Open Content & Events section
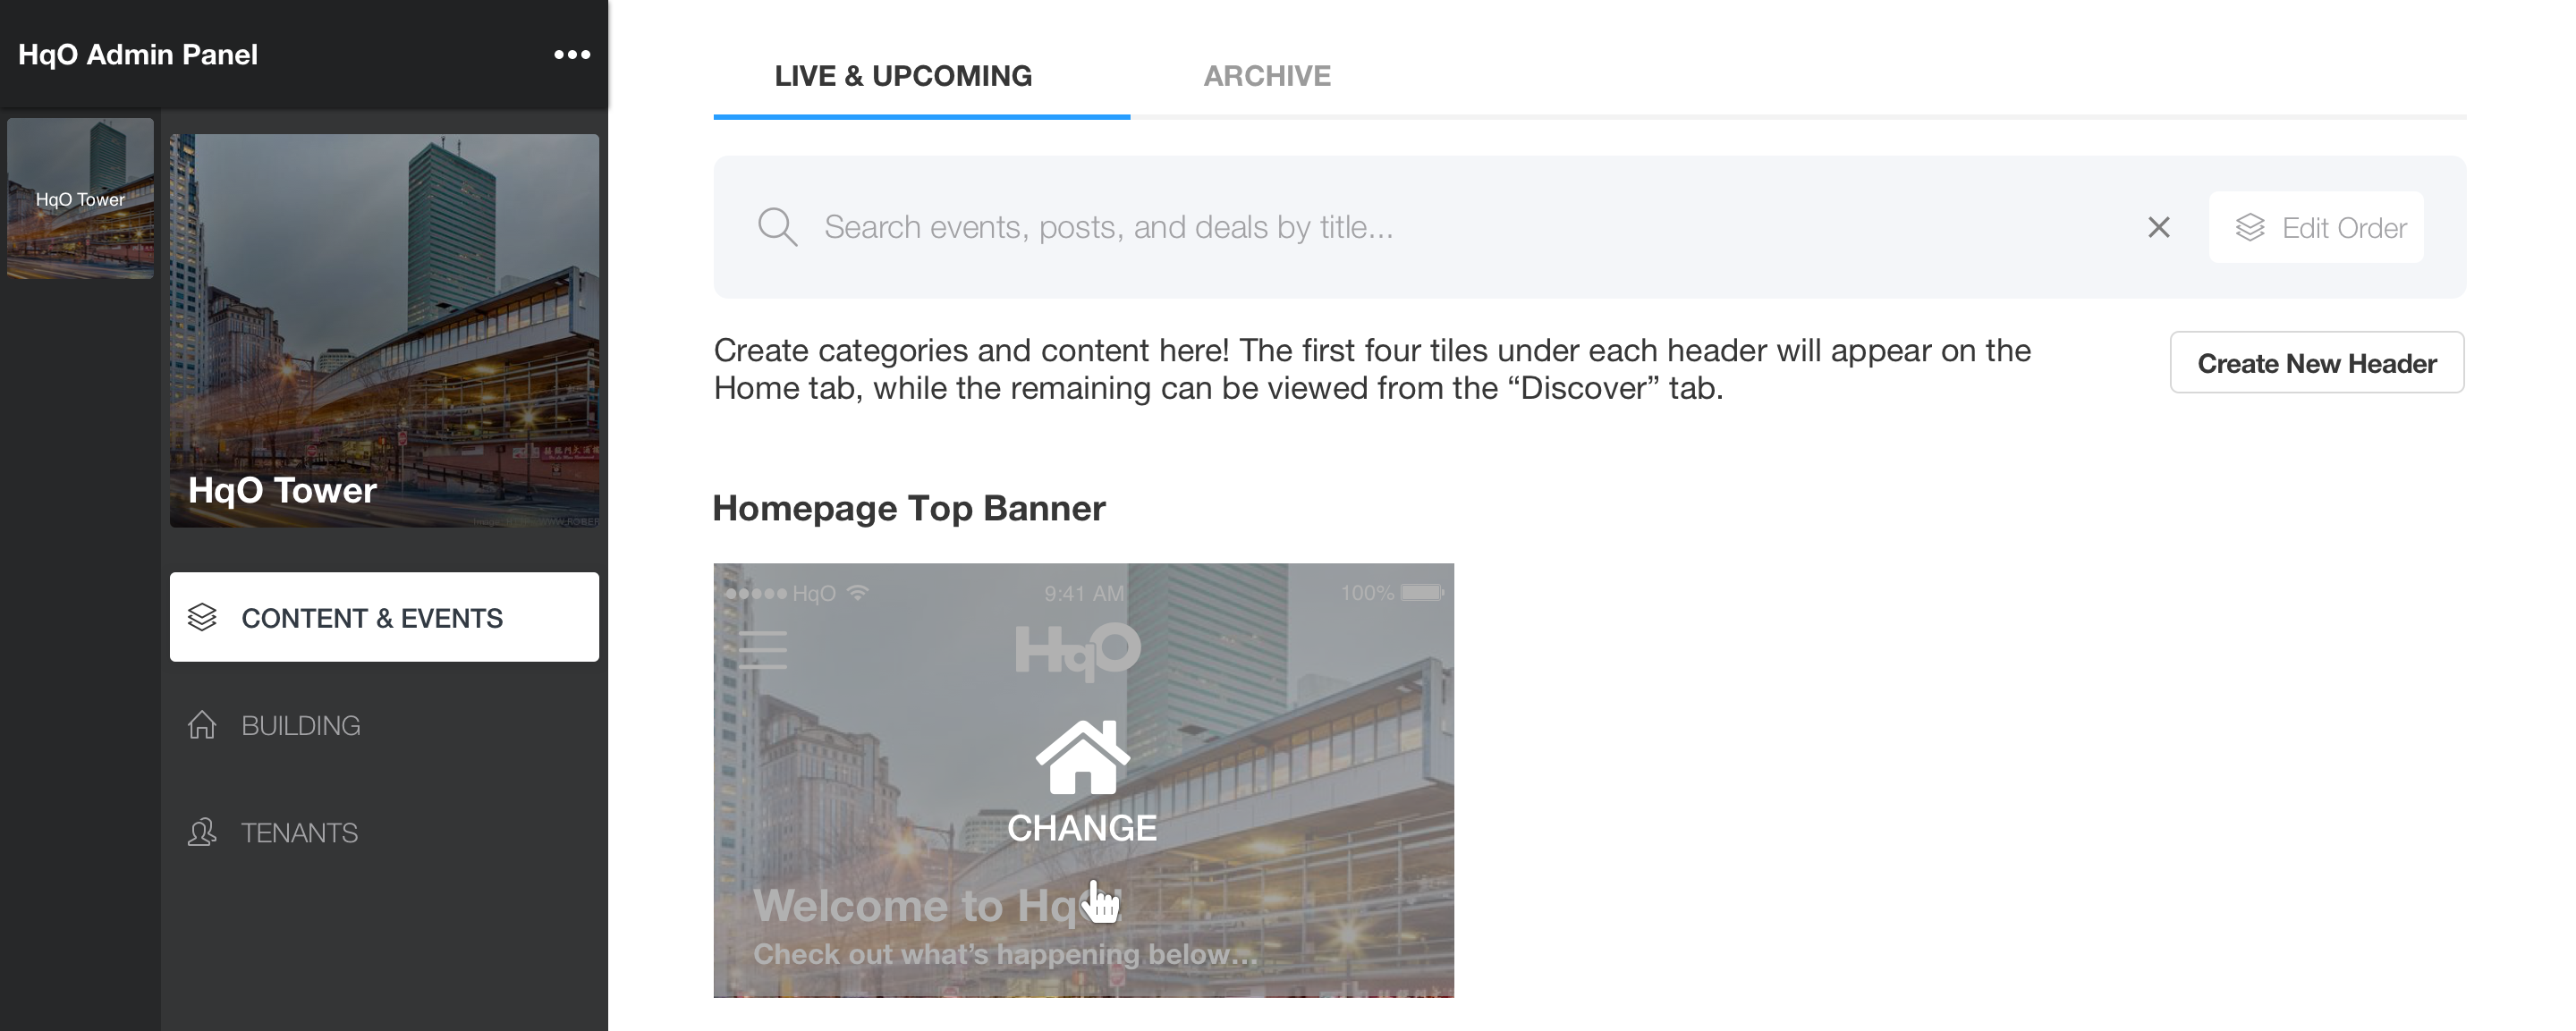The width and height of the screenshot is (2576, 1031). click(x=384, y=617)
